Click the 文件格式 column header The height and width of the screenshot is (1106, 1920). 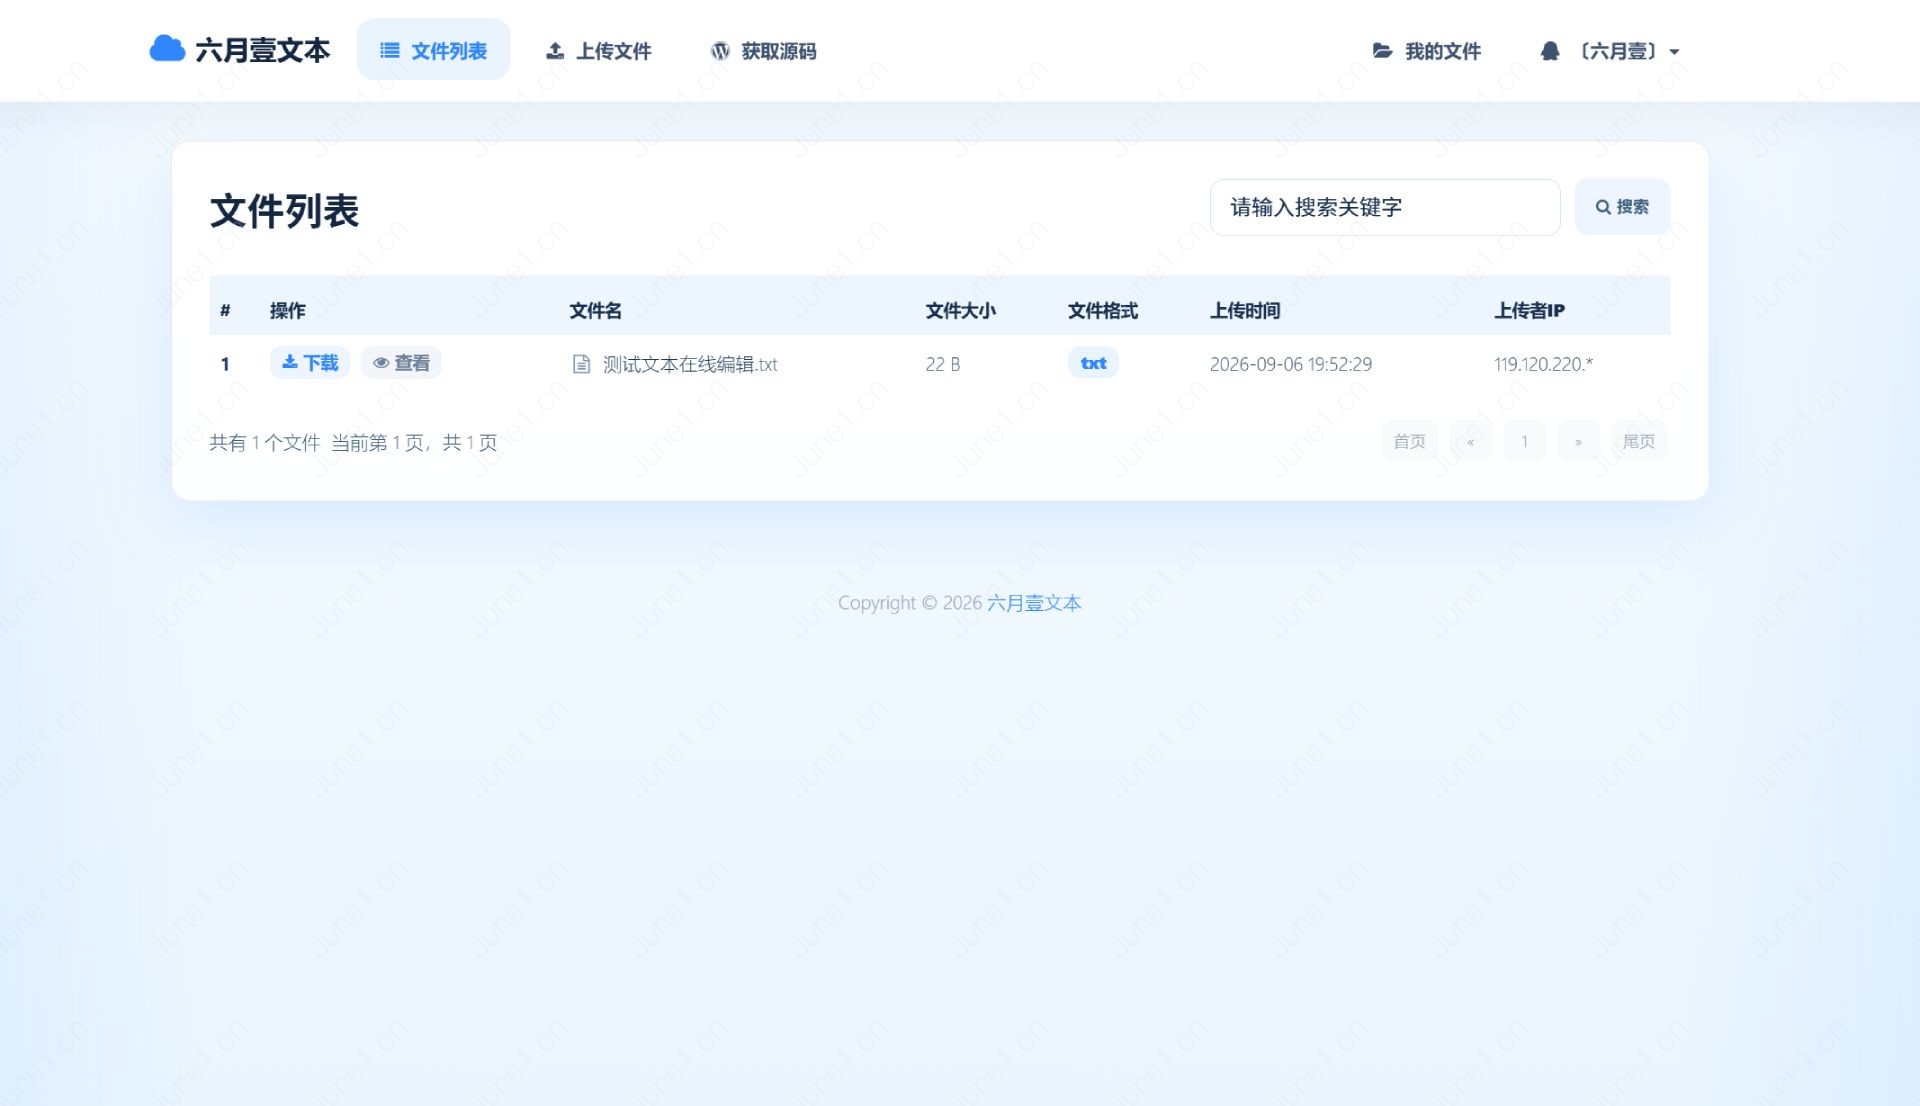(1102, 311)
